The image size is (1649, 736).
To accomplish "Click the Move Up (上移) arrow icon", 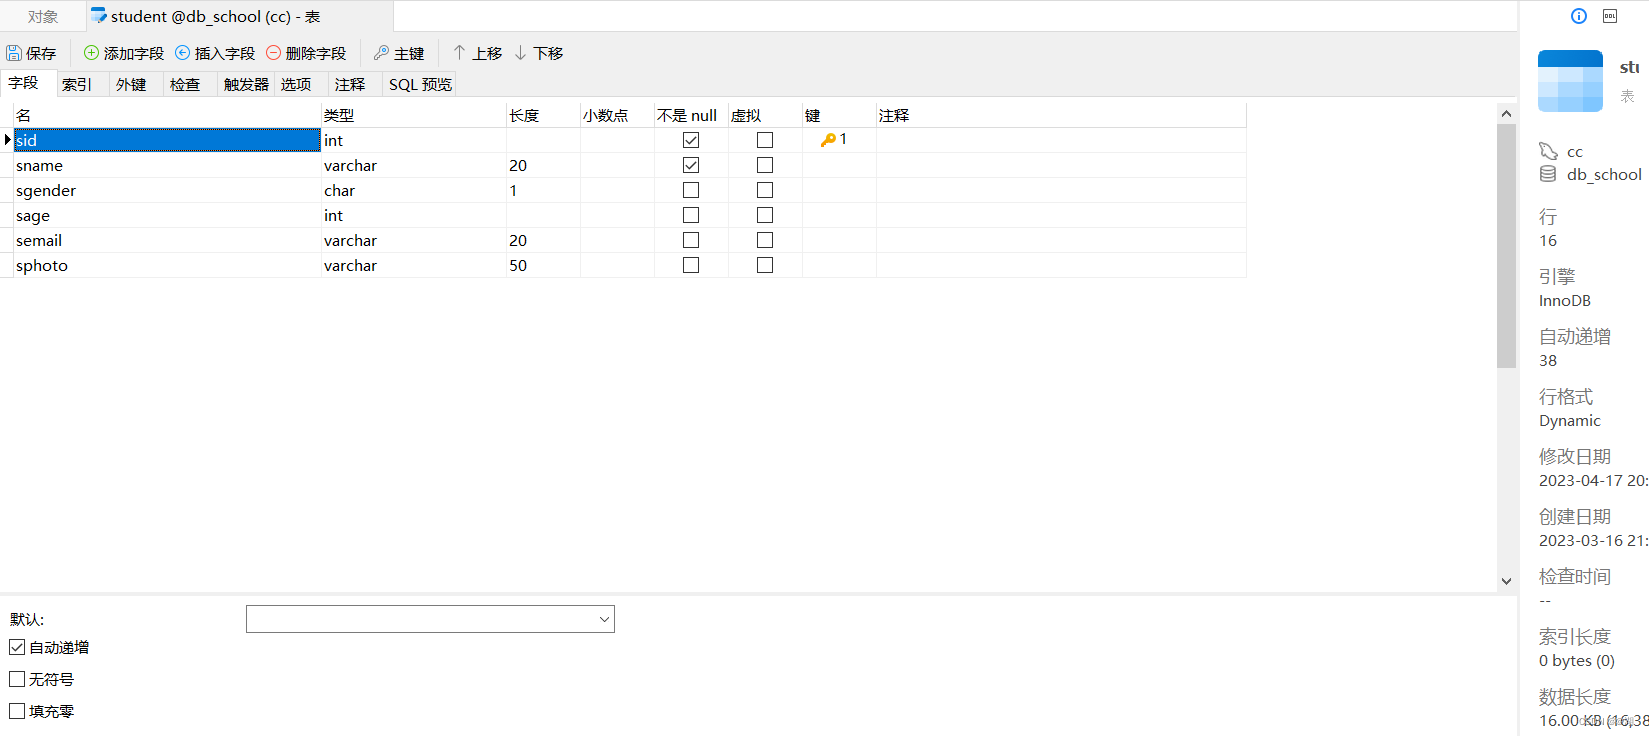I will tap(459, 53).
